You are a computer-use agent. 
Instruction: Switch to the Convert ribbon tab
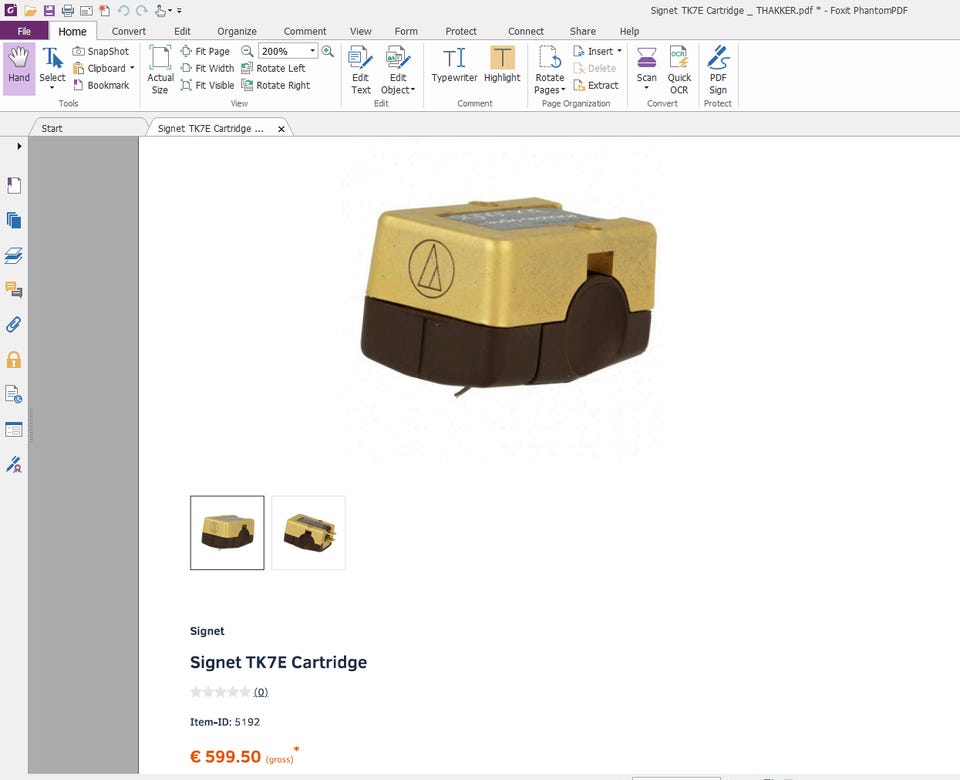click(x=128, y=31)
